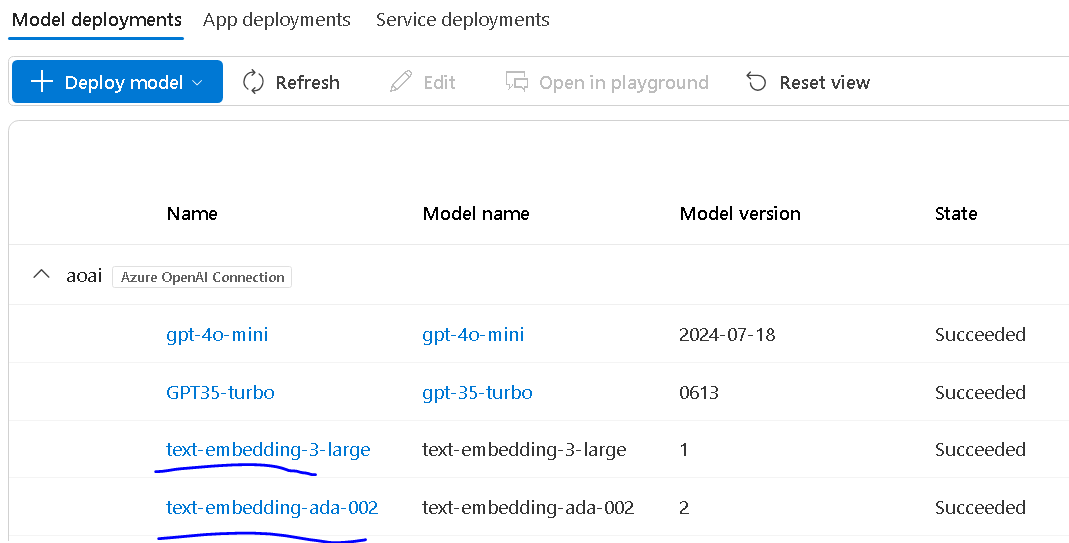Click version 1 of text-embedding-3-large

click(684, 450)
